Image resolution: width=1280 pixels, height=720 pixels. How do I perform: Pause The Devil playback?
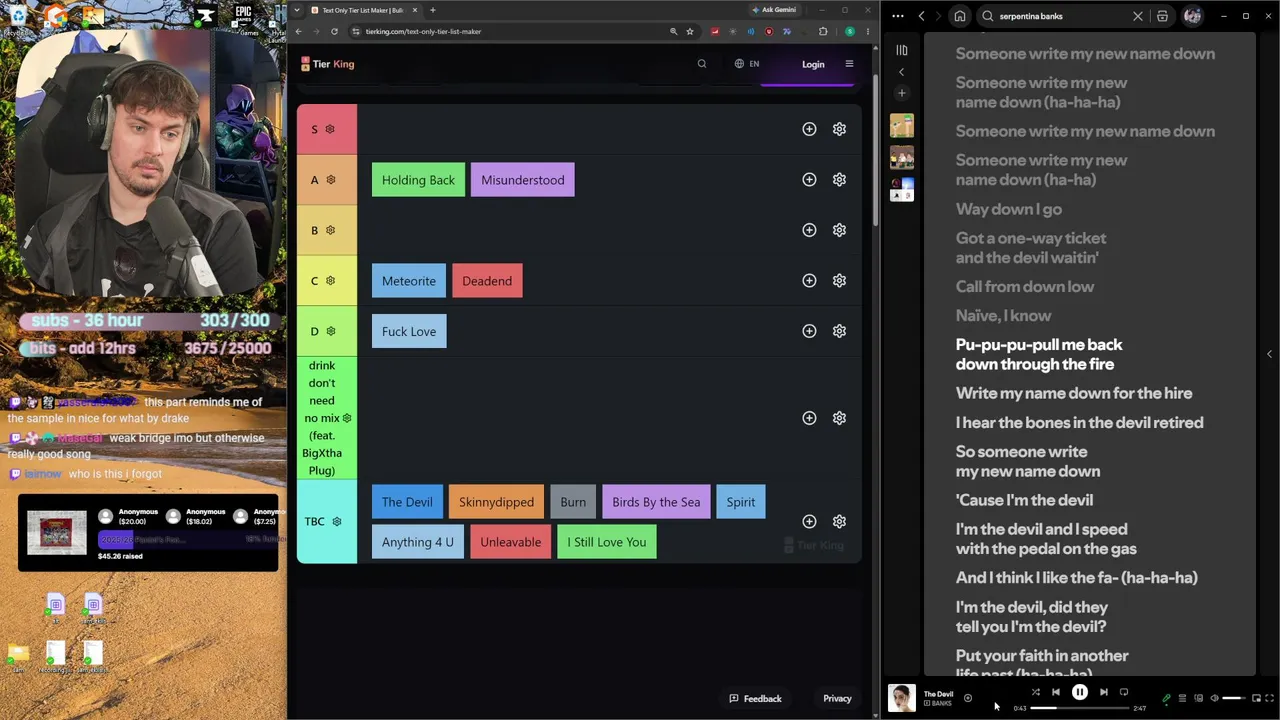click(x=1080, y=692)
